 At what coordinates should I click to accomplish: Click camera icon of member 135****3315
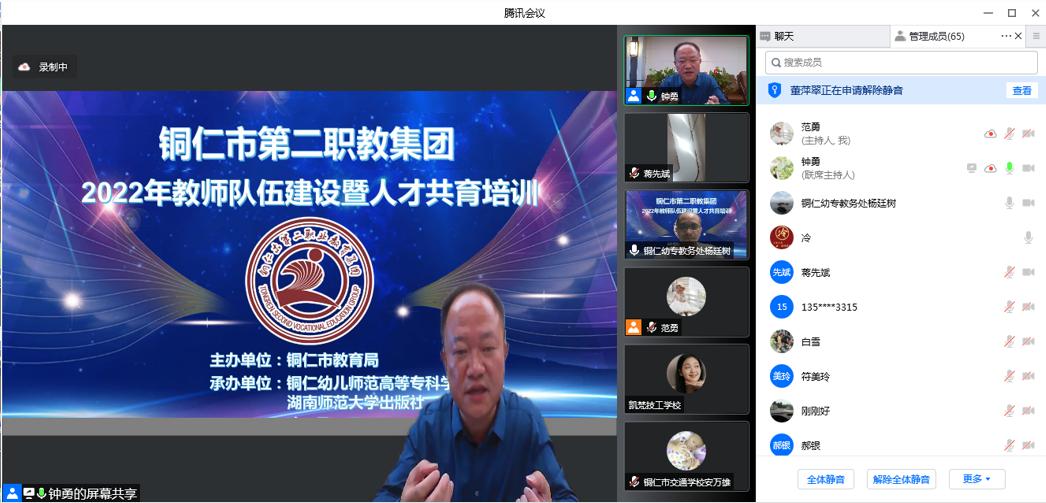(x=1028, y=307)
